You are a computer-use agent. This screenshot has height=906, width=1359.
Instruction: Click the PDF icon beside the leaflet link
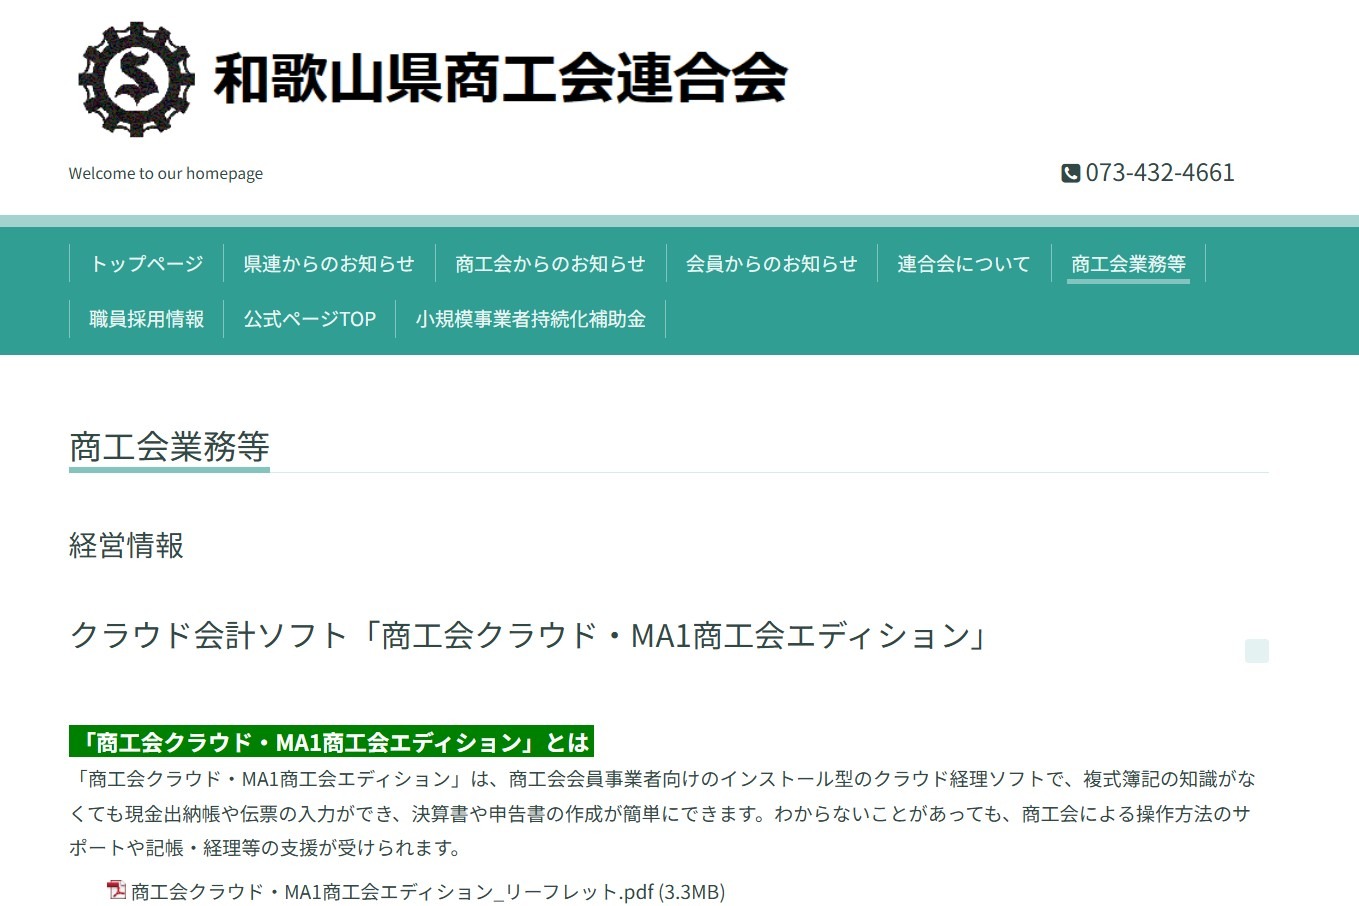click(117, 890)
